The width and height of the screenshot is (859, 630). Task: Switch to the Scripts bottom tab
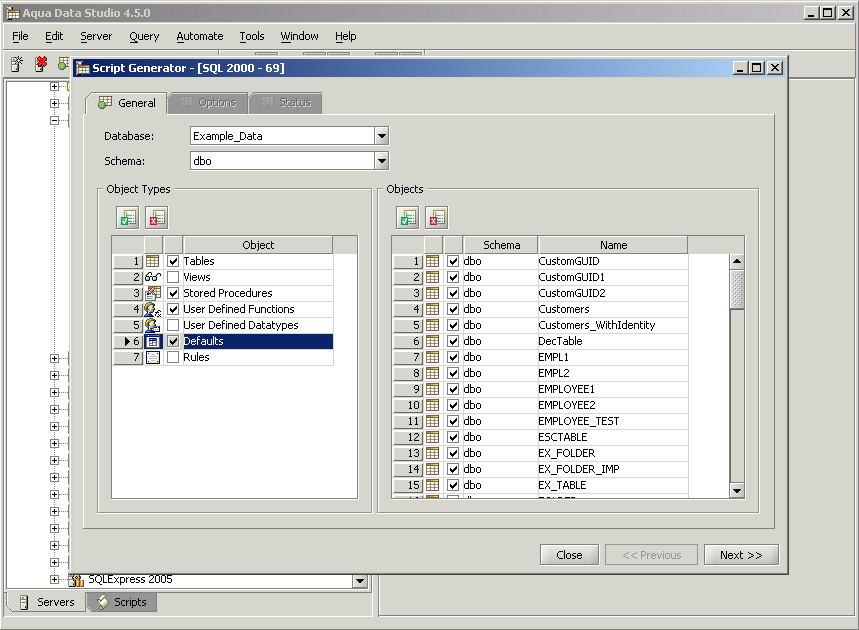coord(122,602)
